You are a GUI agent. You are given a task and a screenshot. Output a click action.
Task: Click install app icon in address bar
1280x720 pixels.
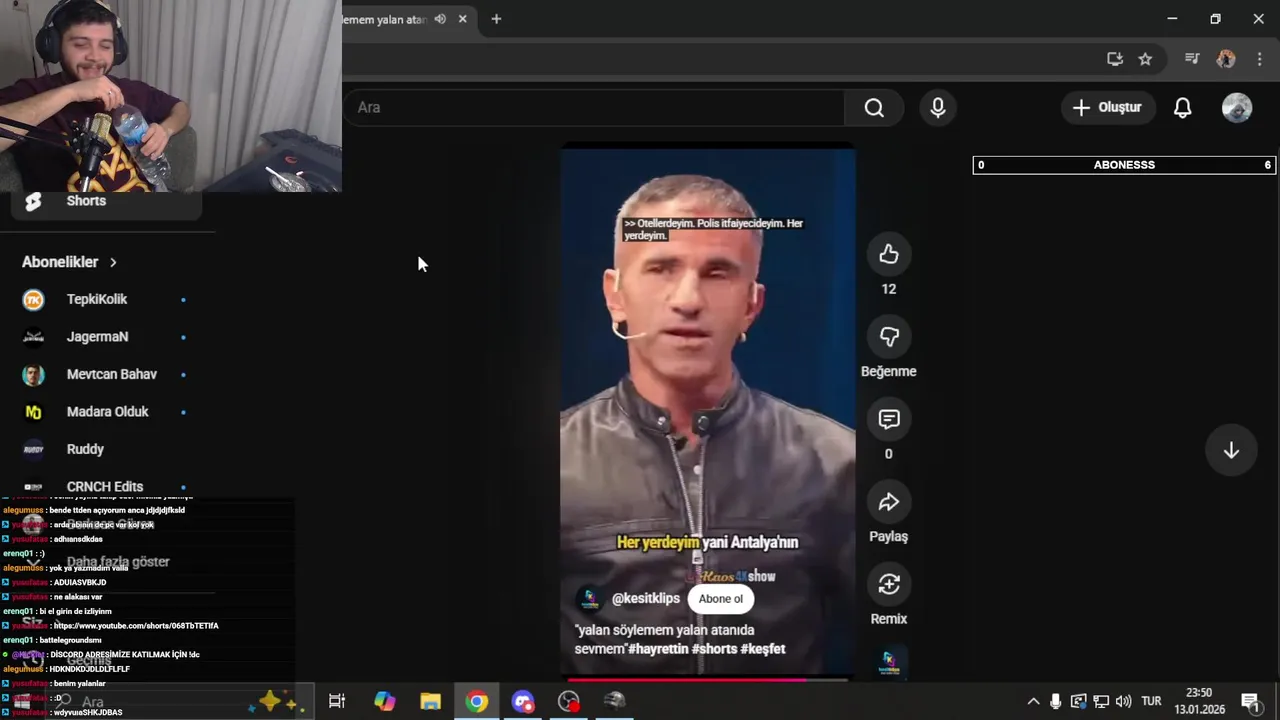[x=1115, y=59]
